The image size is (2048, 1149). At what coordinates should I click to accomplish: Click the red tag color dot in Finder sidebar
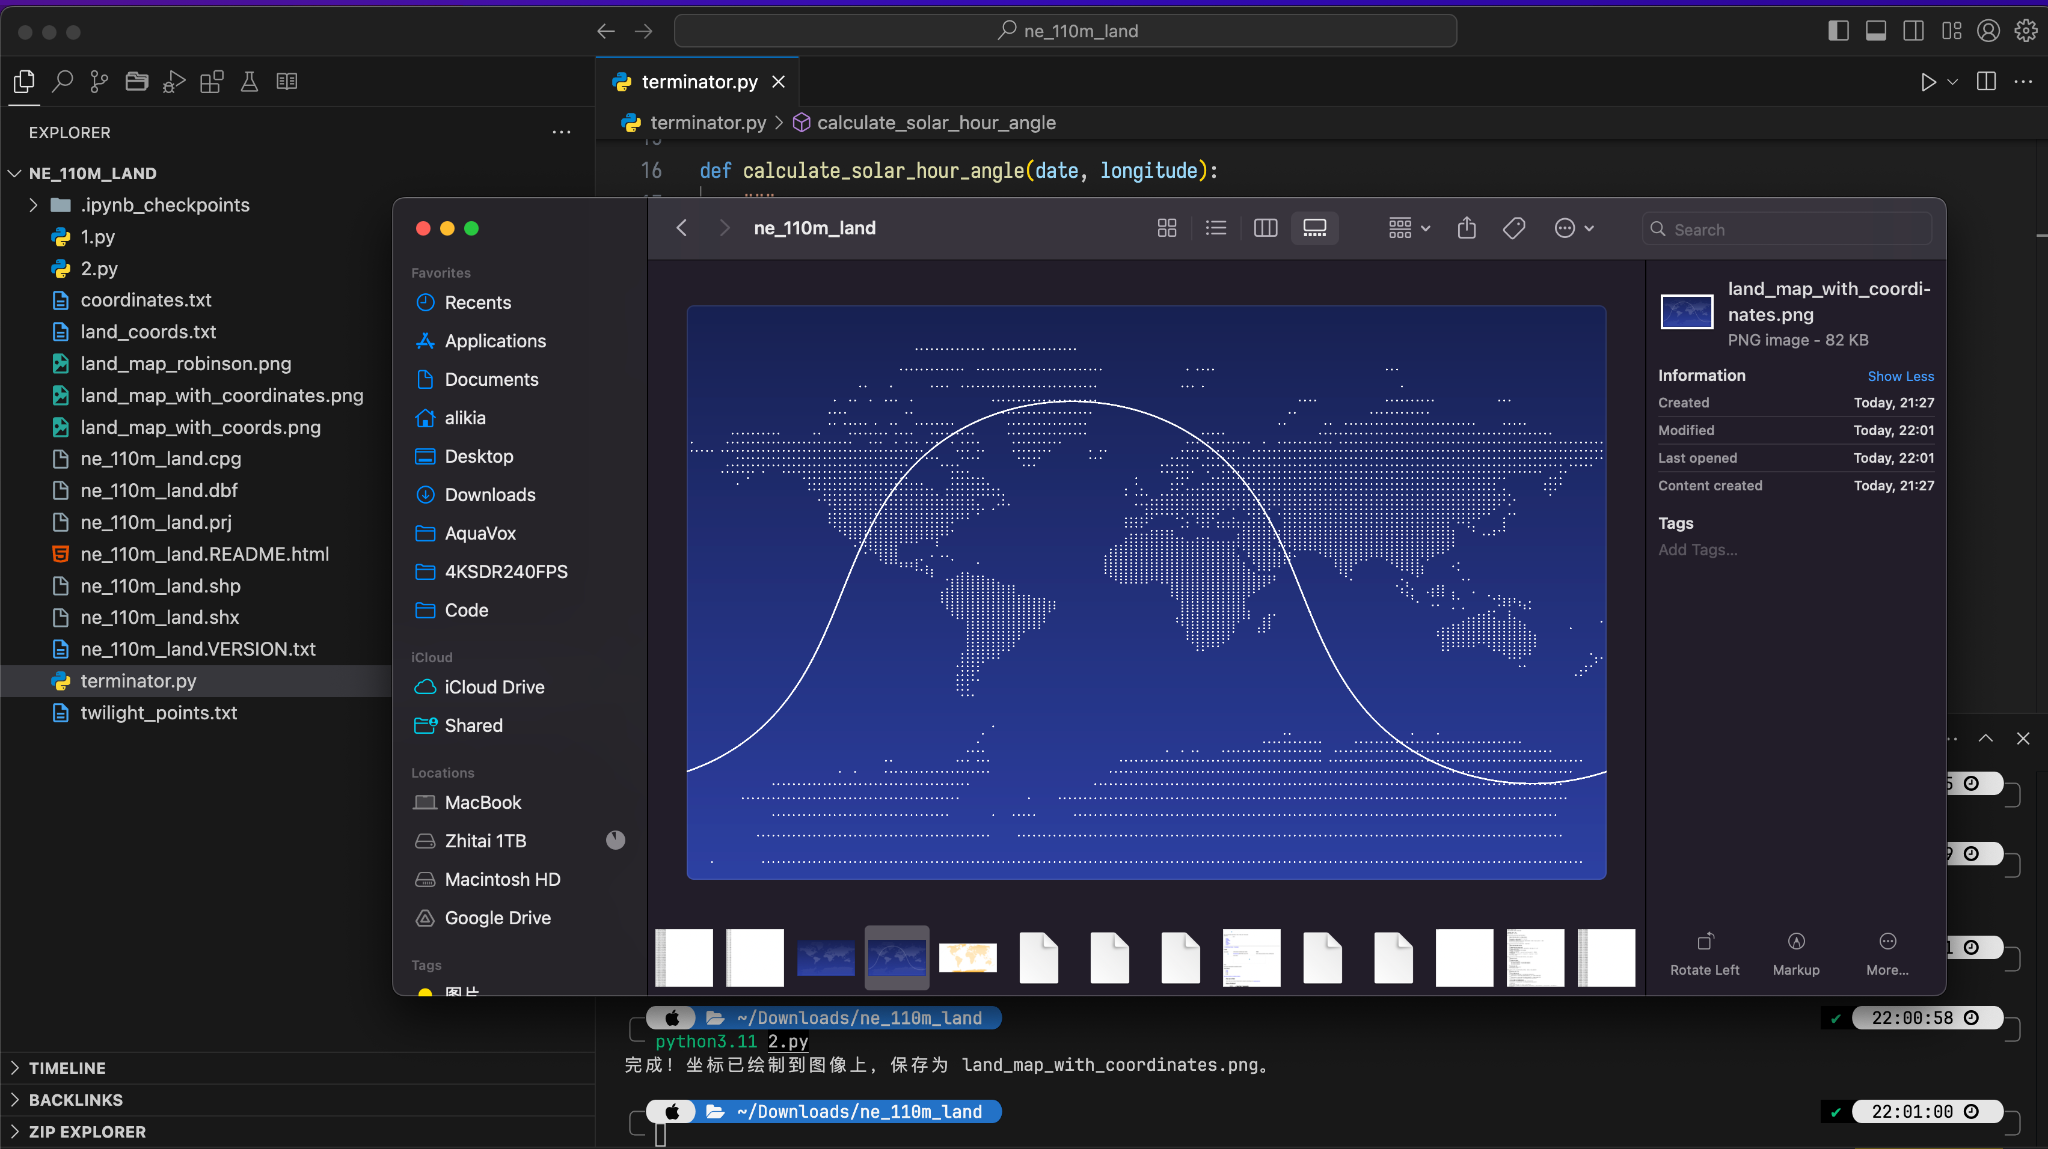[x=424, y=992]
